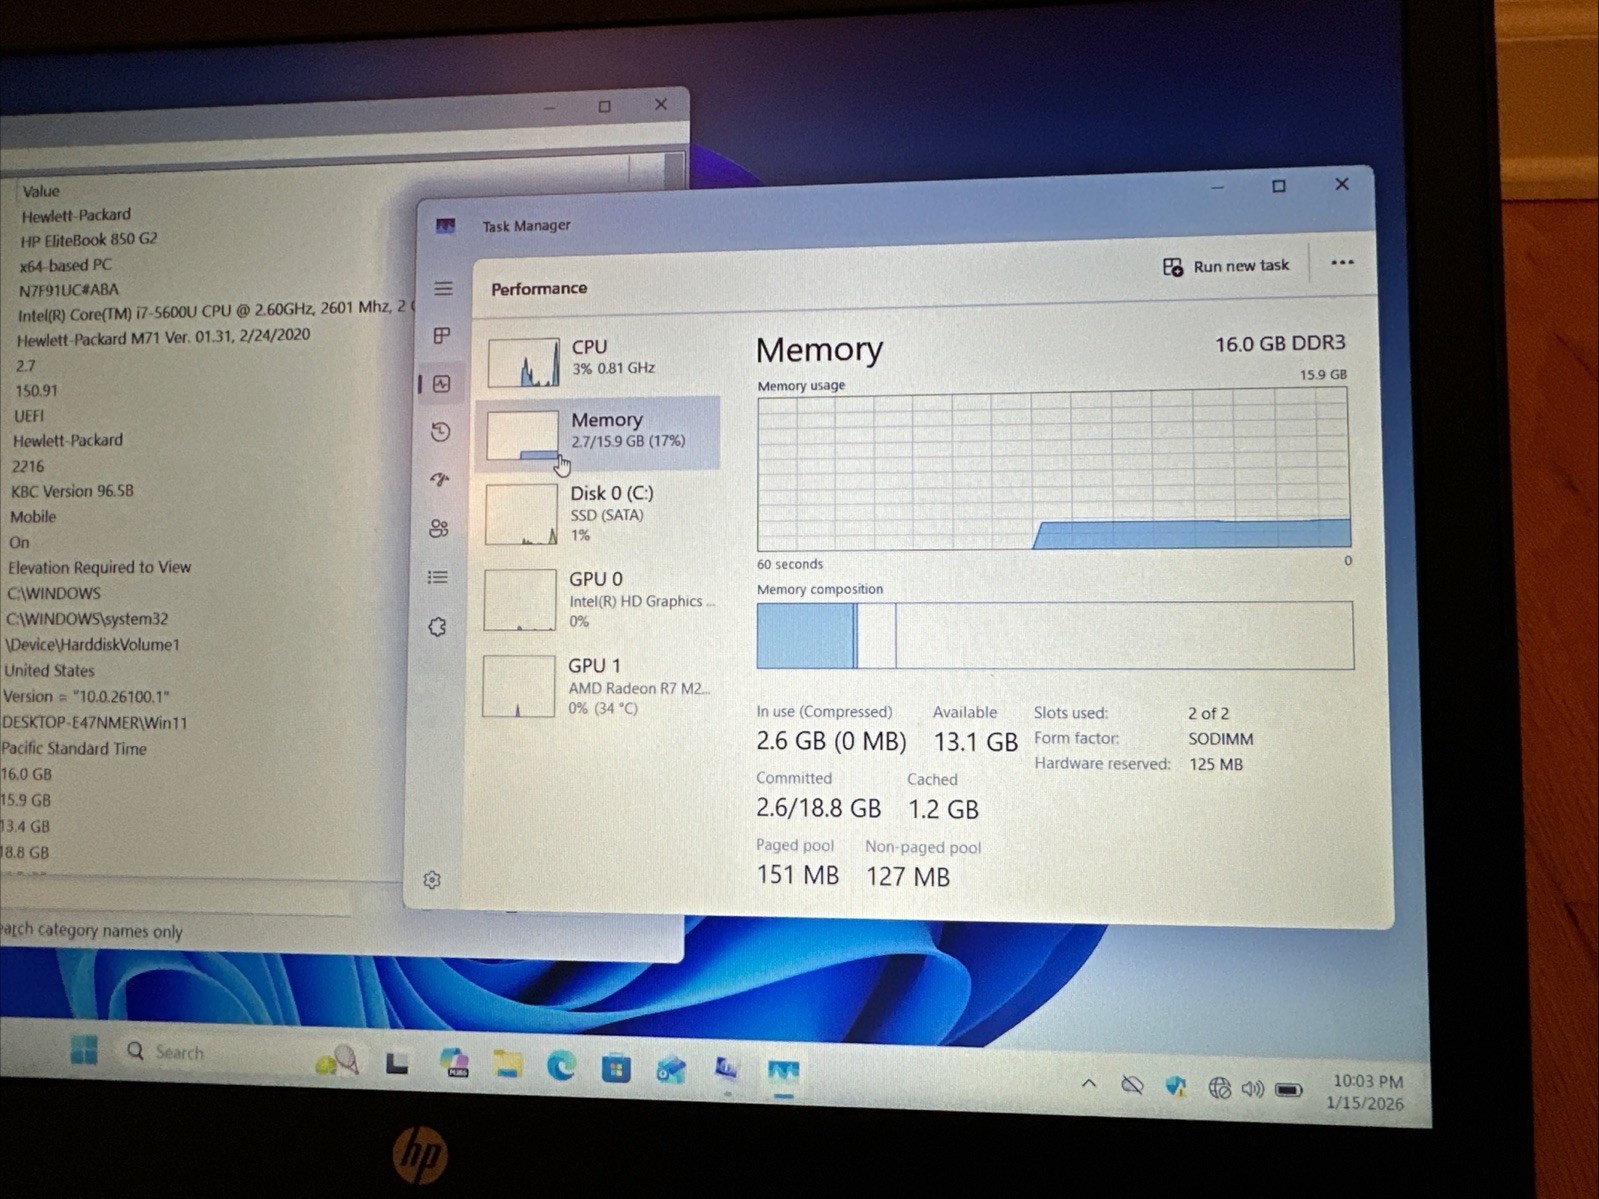Click the Non-paged pool 127 MB value

point(908,877)
